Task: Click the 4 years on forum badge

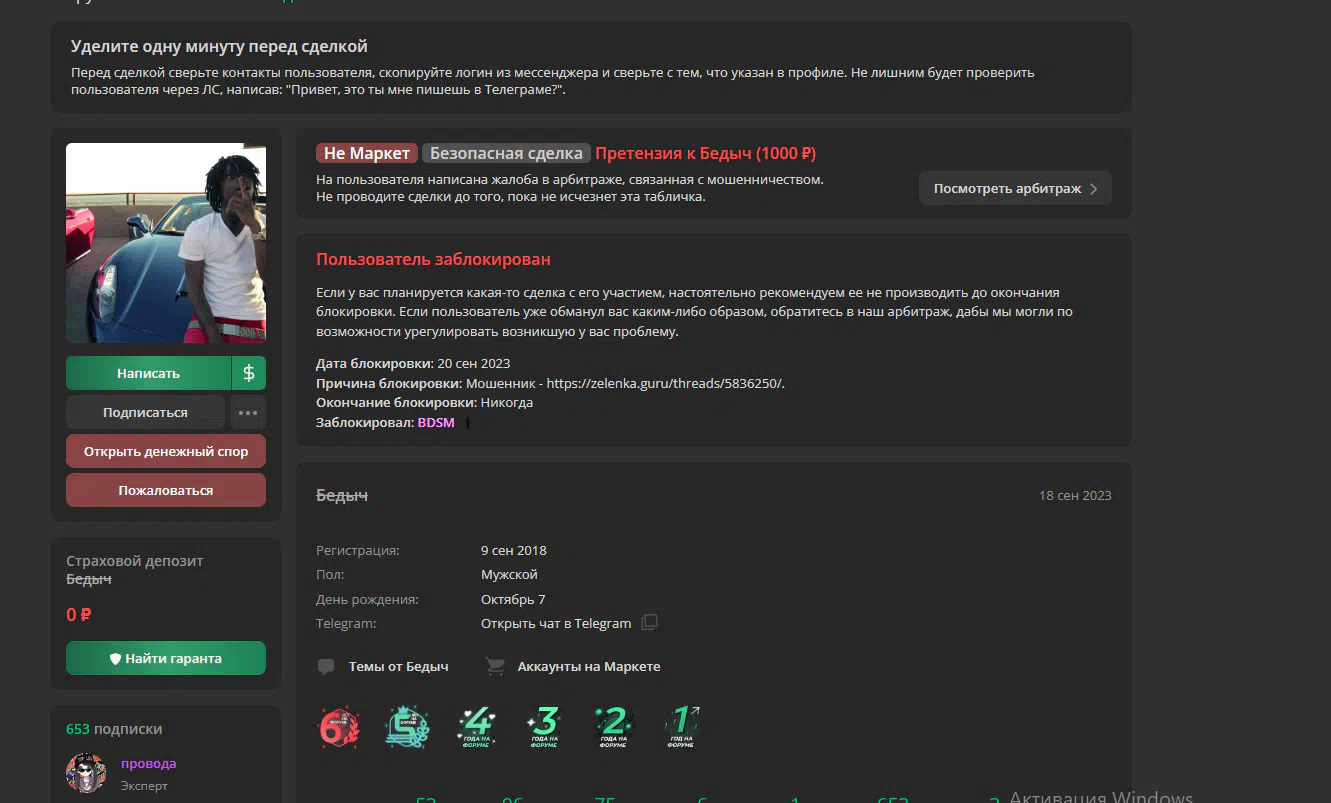Action: click(477, 727)
